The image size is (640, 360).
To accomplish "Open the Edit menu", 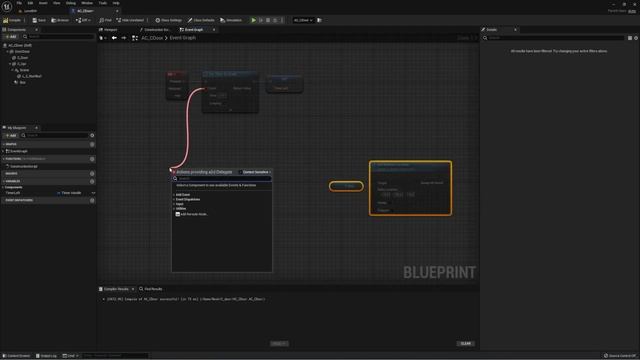I will 30,3.
